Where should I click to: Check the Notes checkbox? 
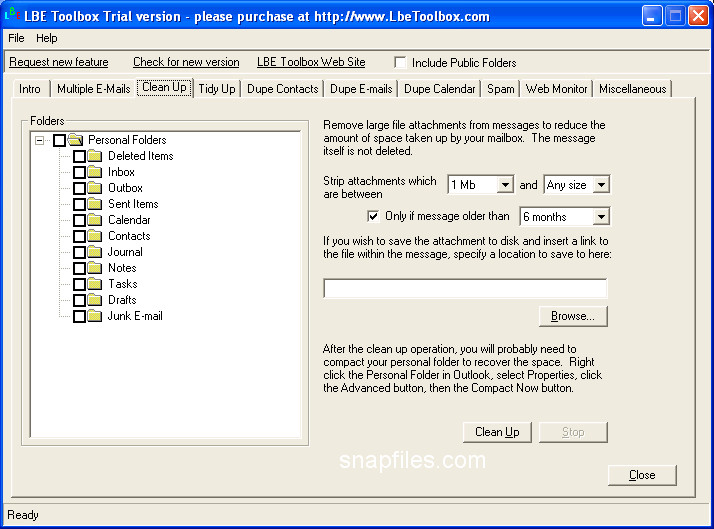click(79, 268)
